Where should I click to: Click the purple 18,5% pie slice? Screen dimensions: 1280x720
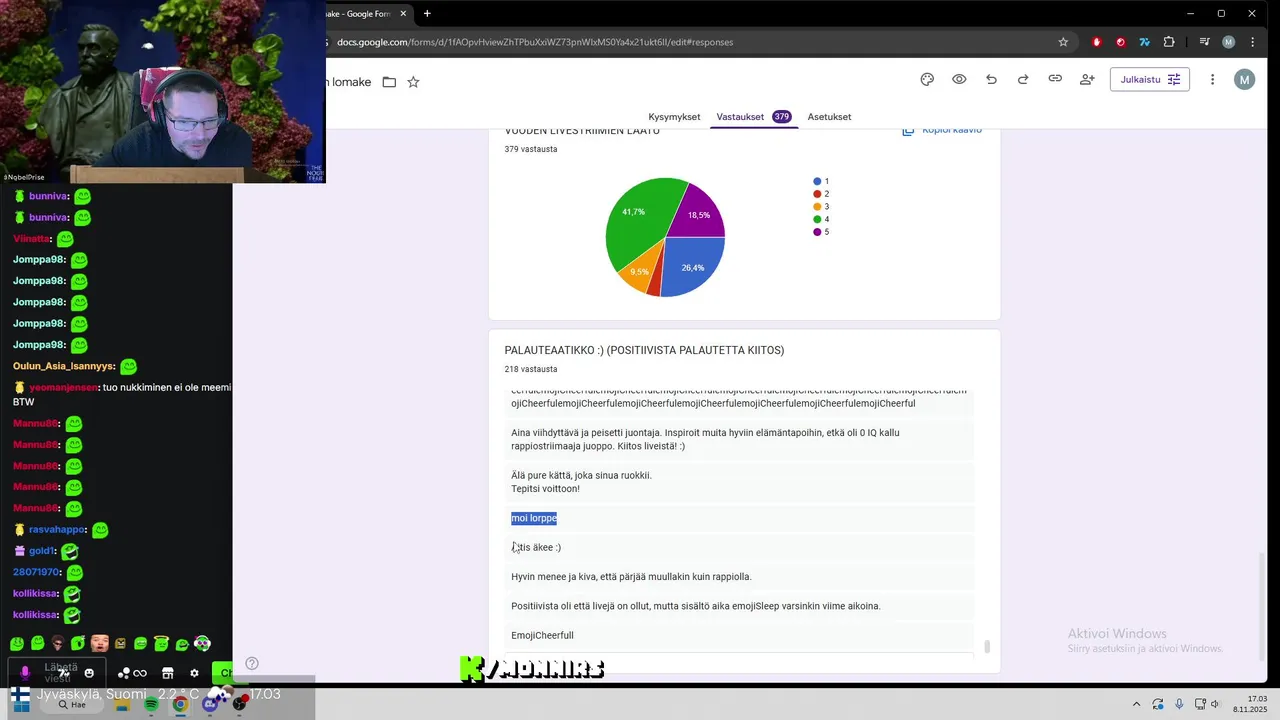(x=698, y=213)
